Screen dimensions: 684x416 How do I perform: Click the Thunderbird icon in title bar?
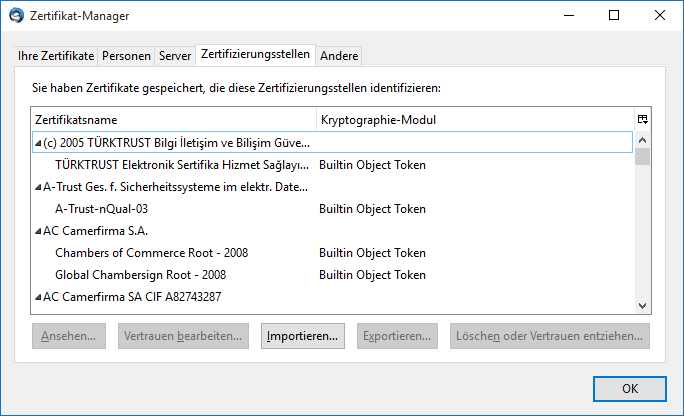16,16
